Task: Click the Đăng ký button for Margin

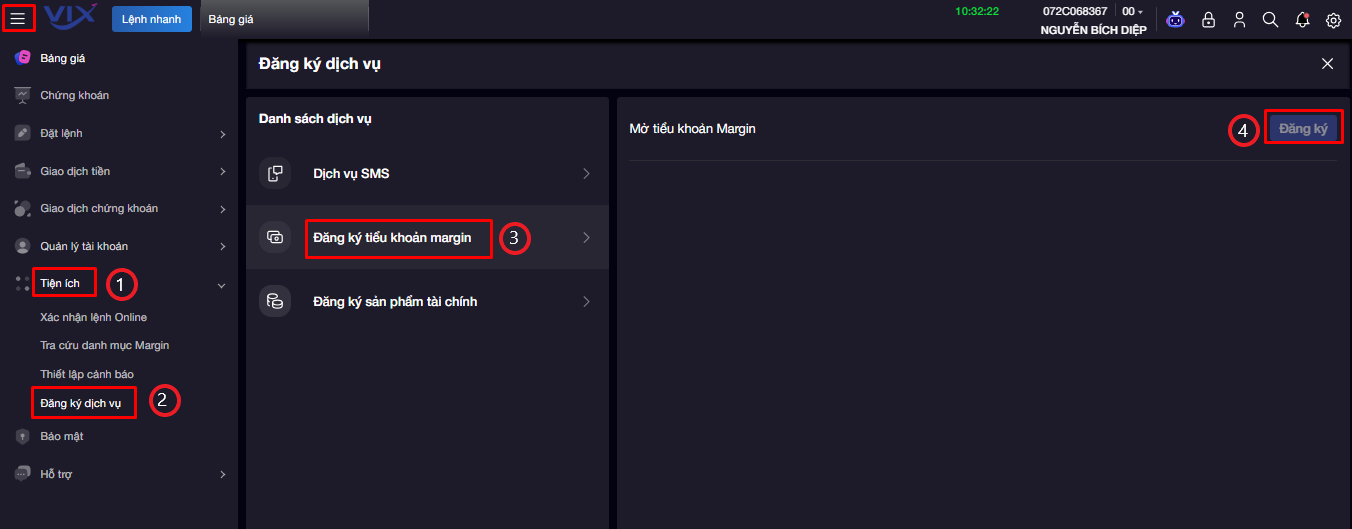Action: pos(1303,129)
